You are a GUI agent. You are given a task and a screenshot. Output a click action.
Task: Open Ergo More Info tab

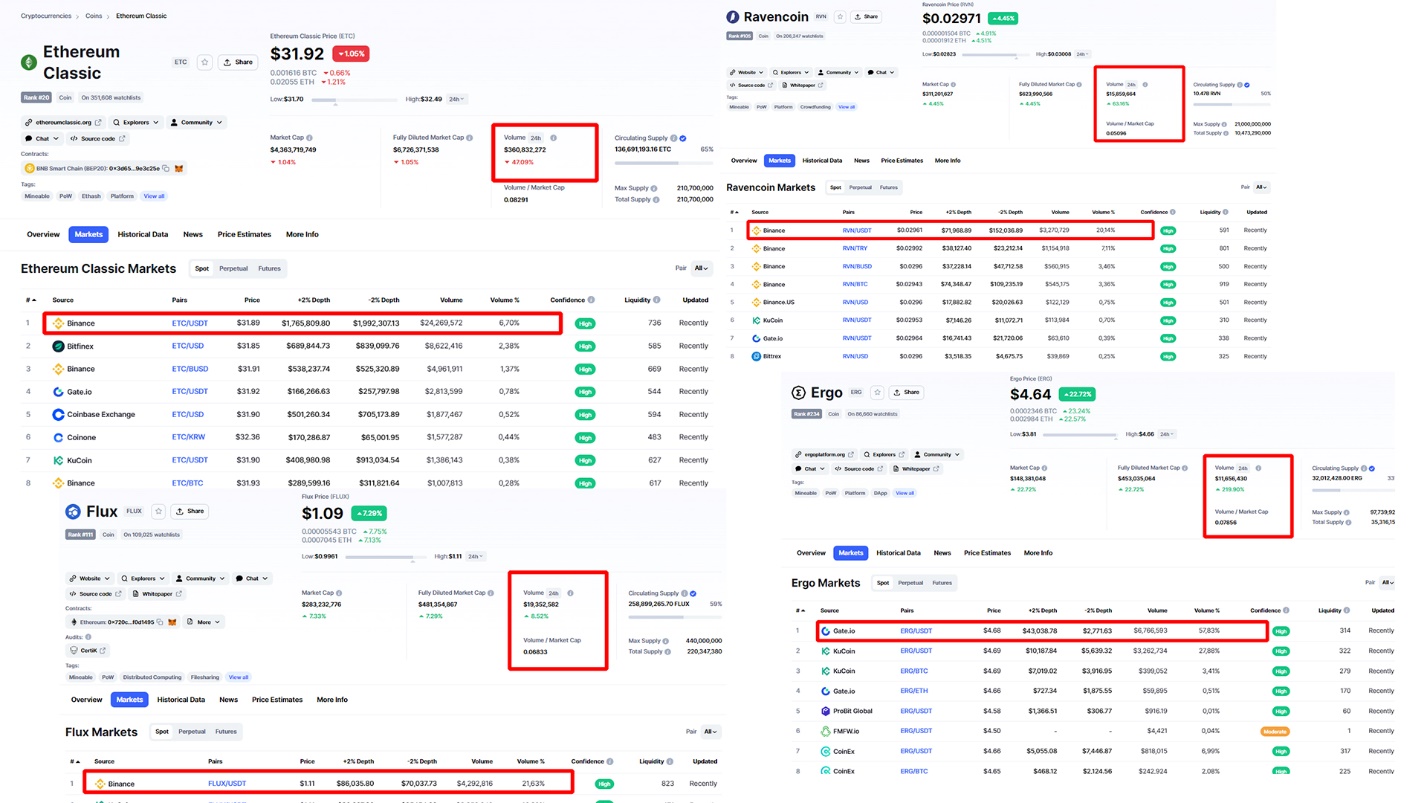pyautogui.click(x=1038, y=553)
